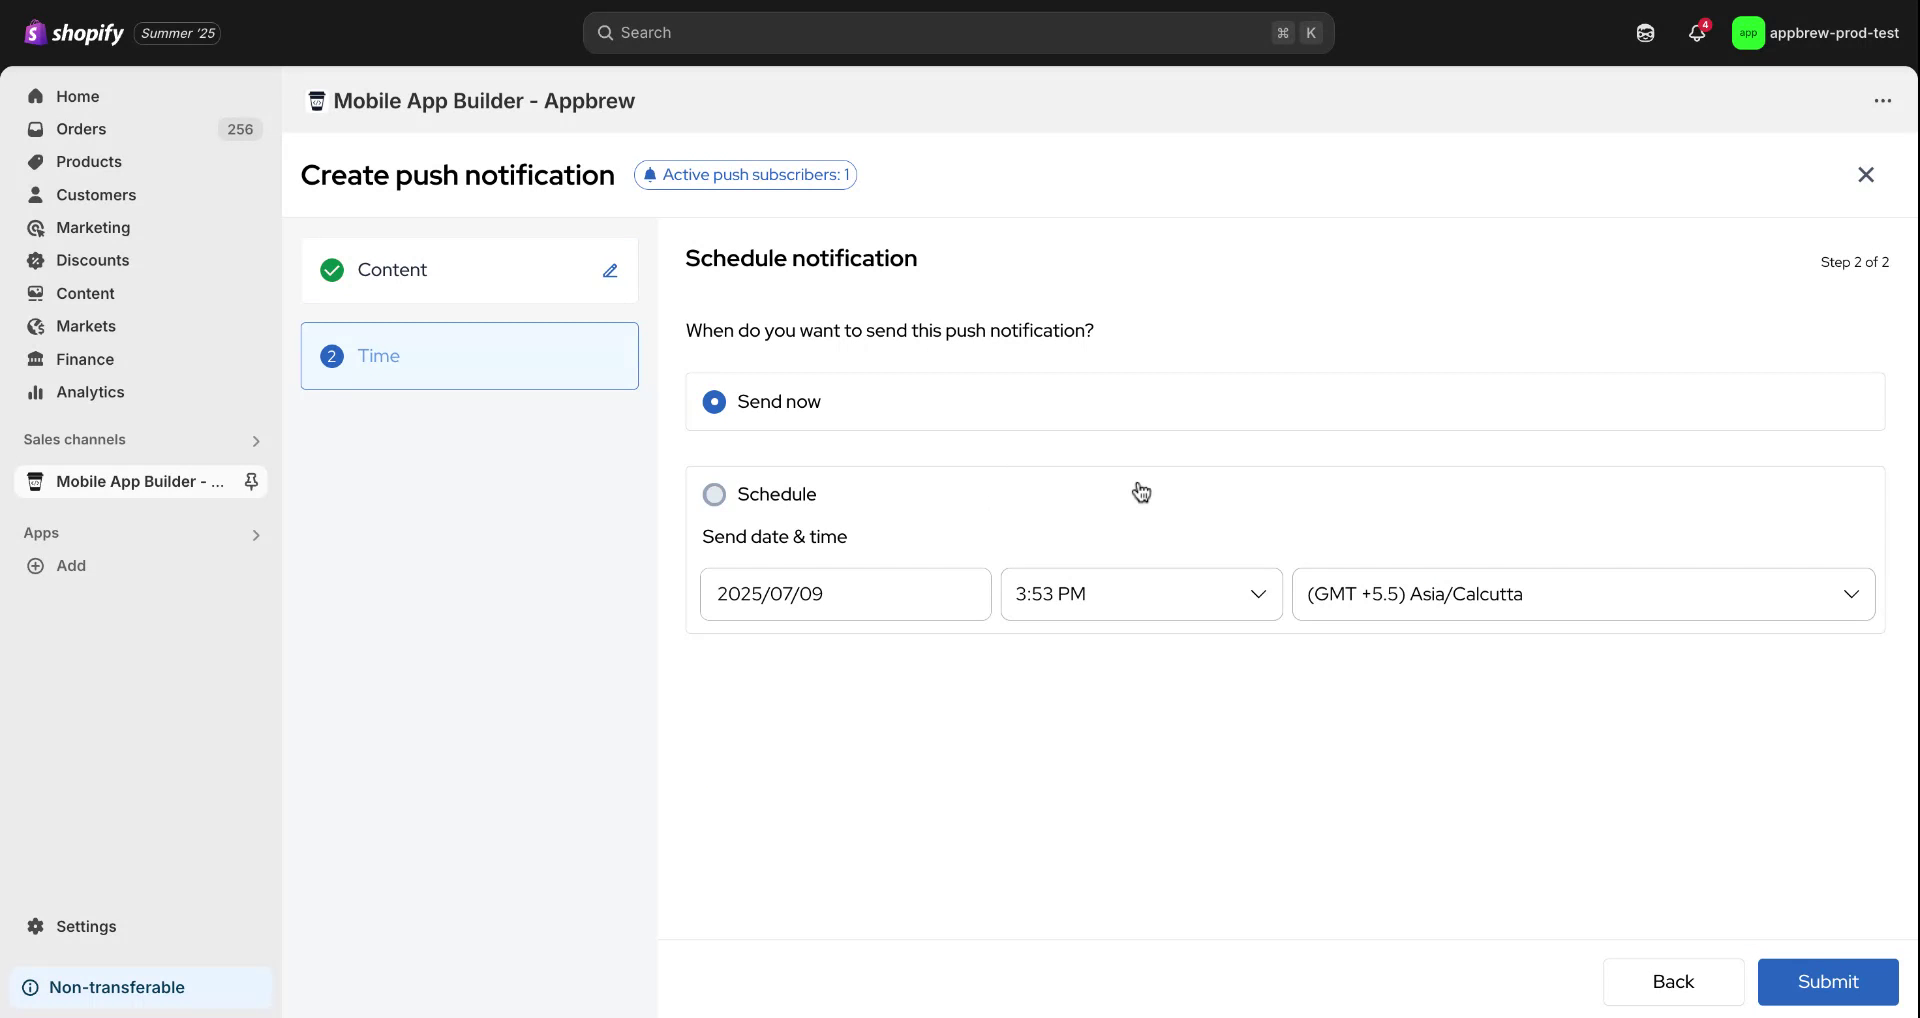The image size is (1920, 1018).
Task: Submit the push notification
Action: [x=1827, y=981]
